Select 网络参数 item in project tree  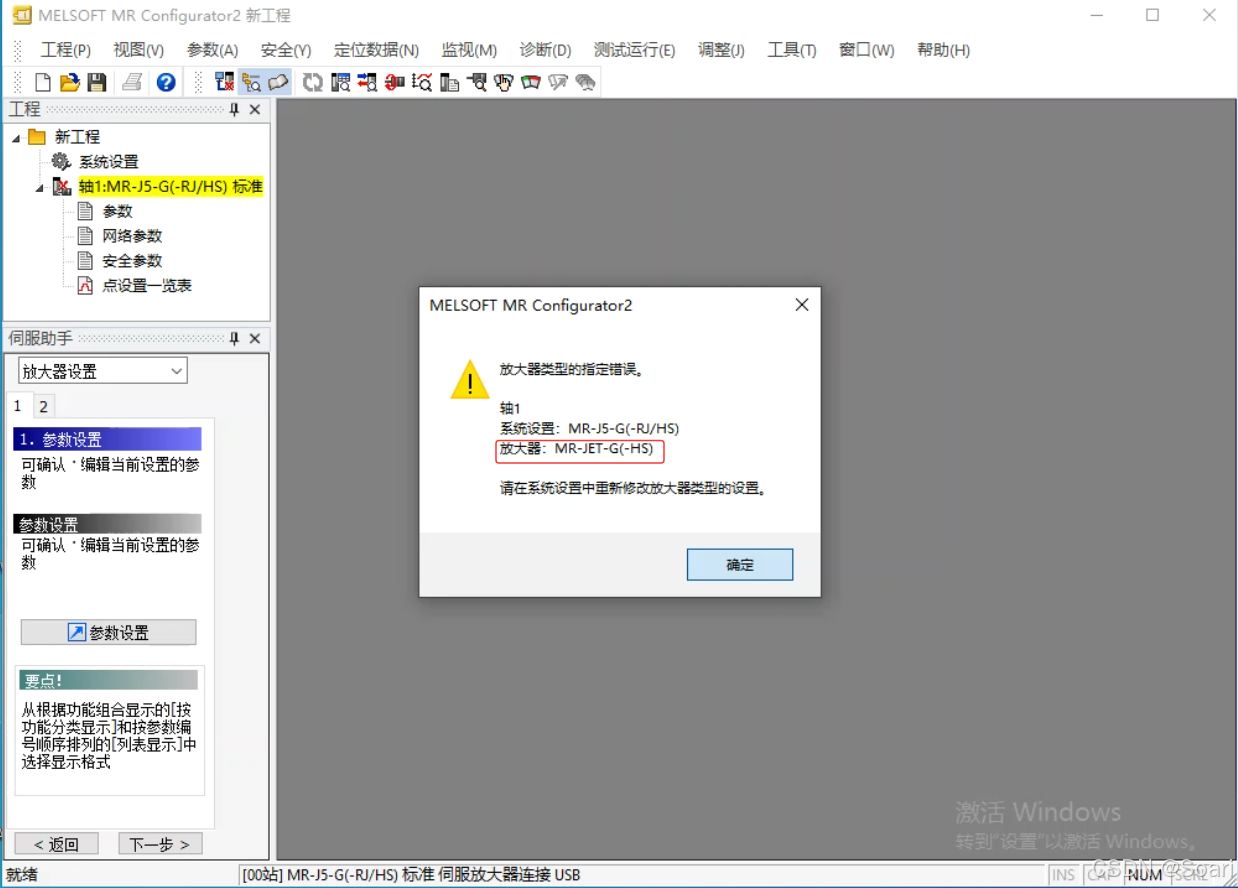tap(132, 236)
